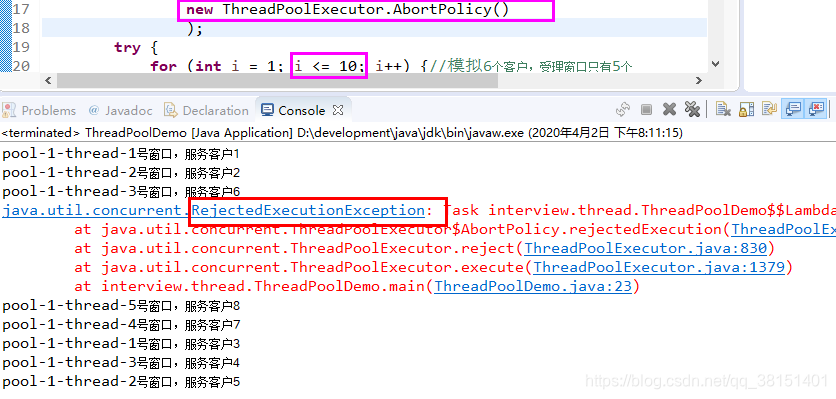Click console line 'pool-1-thread-3号窗口，服务客户6'

tap(121, 191)
